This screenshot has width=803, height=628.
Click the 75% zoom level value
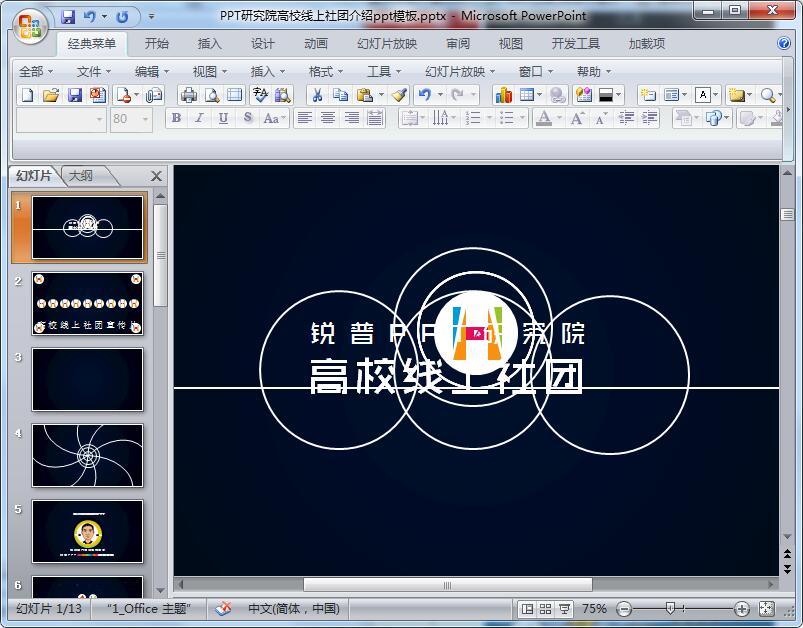coord(594,609)
